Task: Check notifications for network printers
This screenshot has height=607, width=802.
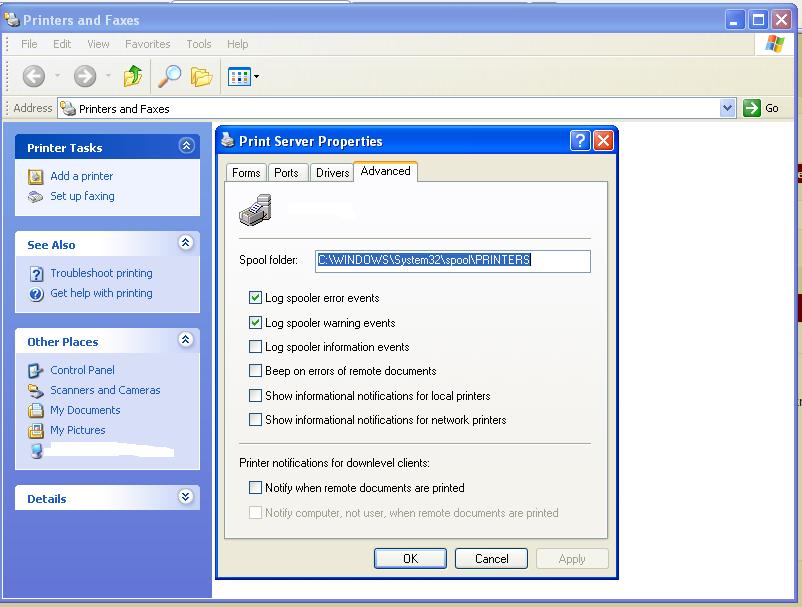Action: coord(255,420)
